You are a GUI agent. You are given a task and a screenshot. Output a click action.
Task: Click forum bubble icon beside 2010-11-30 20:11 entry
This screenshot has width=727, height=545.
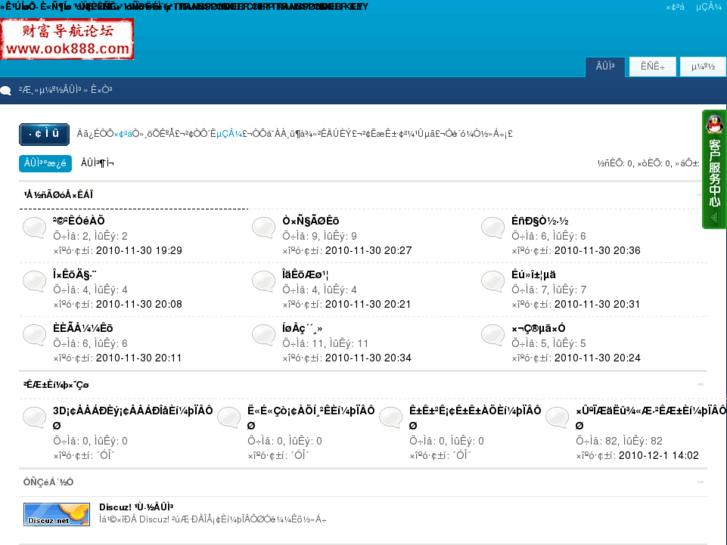pyautogui.click(x=35, y=335)
